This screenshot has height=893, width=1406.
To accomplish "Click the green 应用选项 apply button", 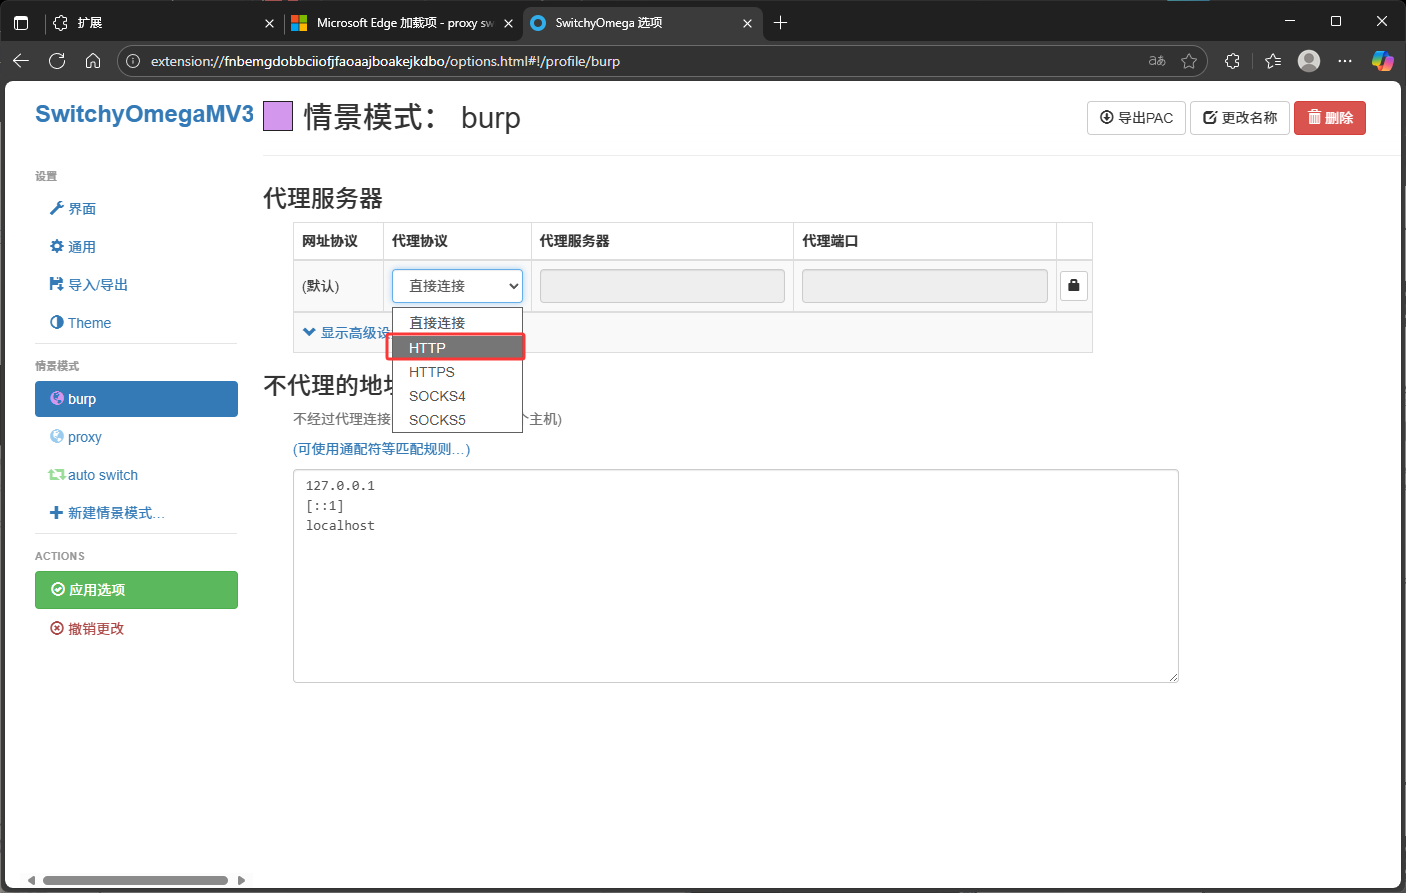I will click(136, 590).
